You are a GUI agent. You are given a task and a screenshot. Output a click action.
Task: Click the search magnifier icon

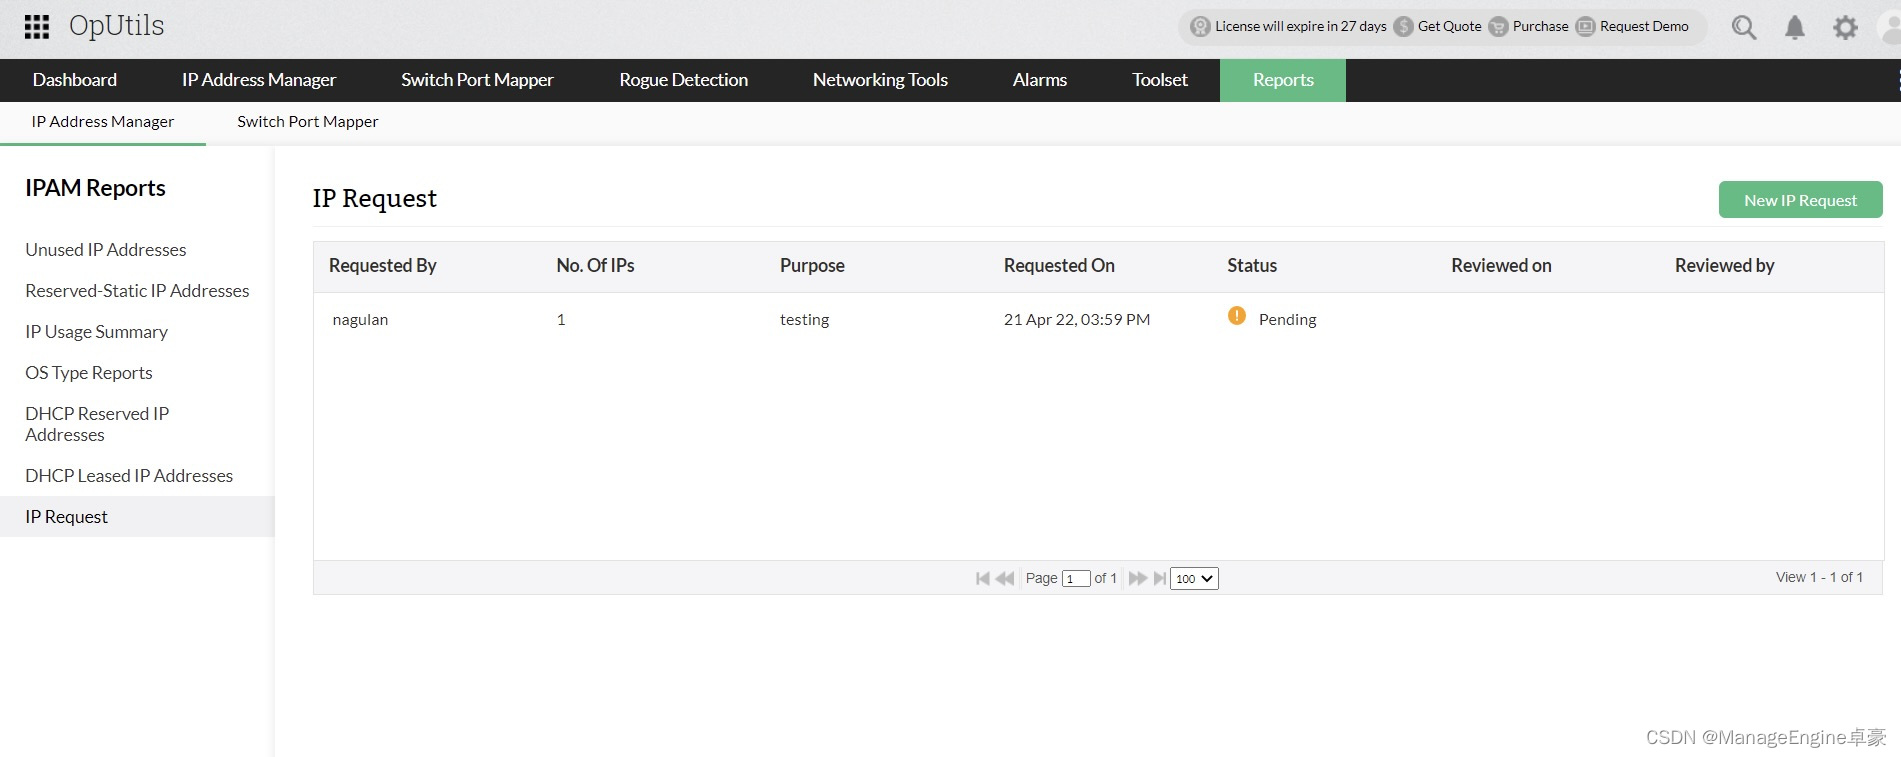[x=1744, y=27]
